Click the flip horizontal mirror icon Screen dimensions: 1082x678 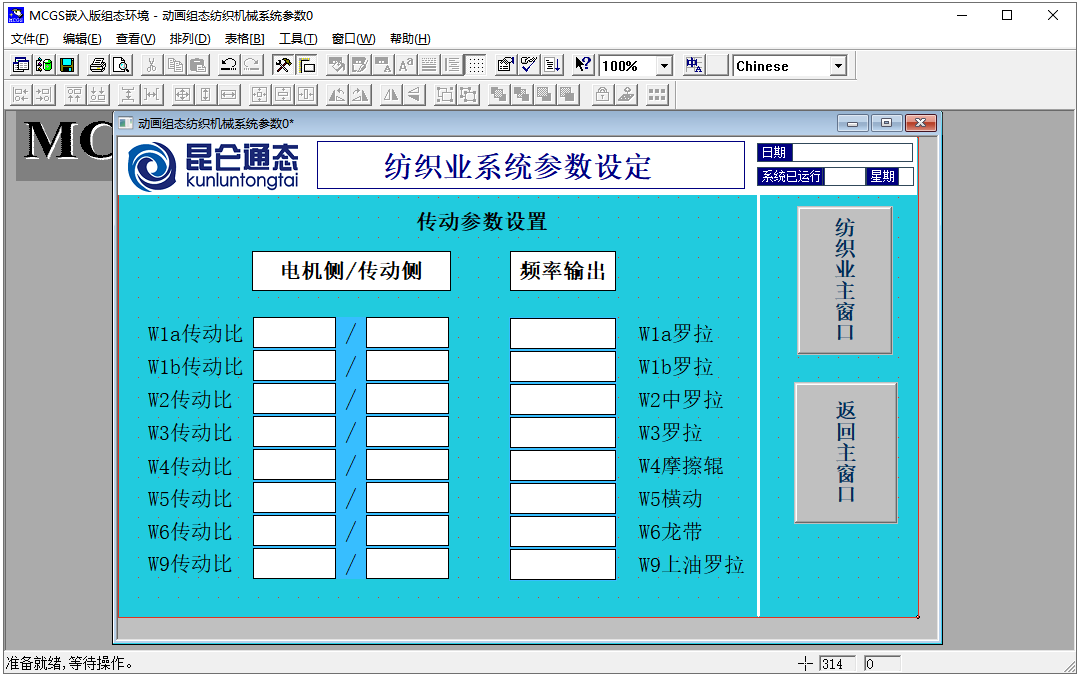[391, 94]
